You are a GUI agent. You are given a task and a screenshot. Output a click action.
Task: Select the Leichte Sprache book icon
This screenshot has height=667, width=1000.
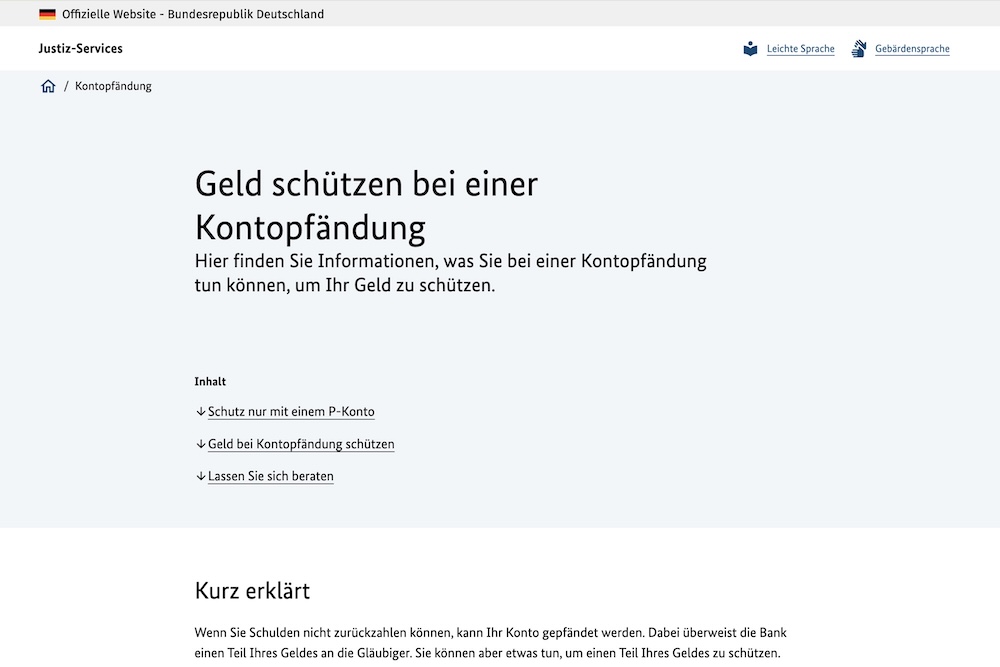pyautogui.click(x=750, y=47)
